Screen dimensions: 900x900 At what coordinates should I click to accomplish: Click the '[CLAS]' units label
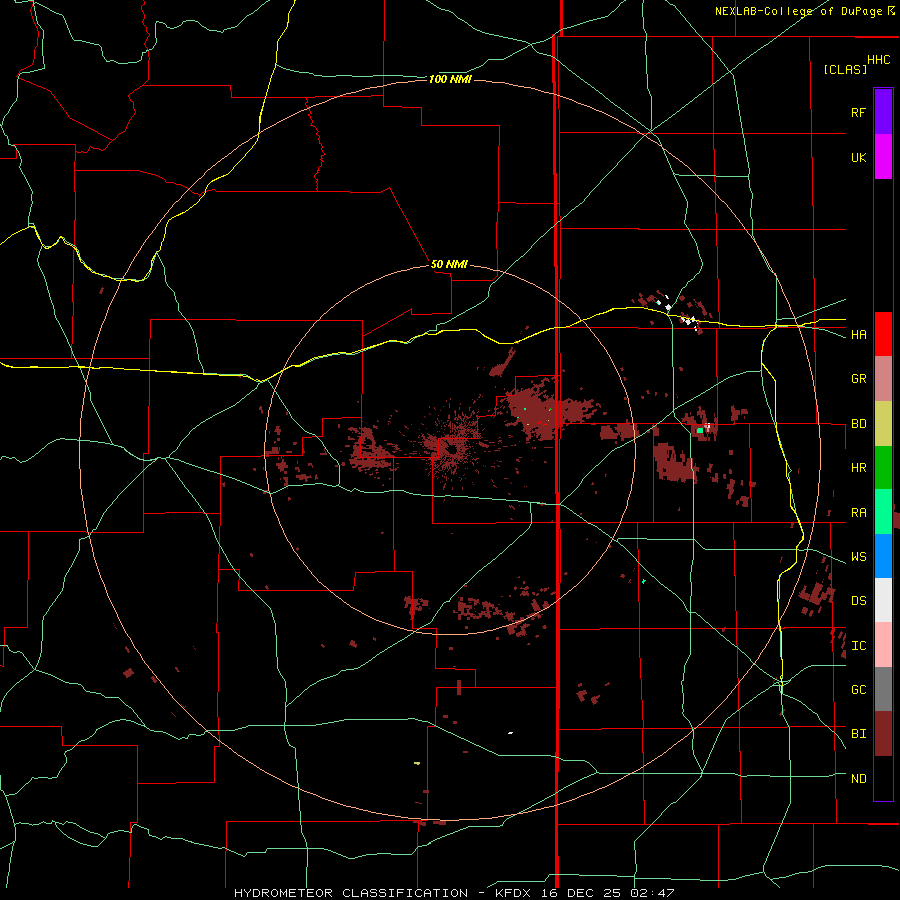point(845,70)
